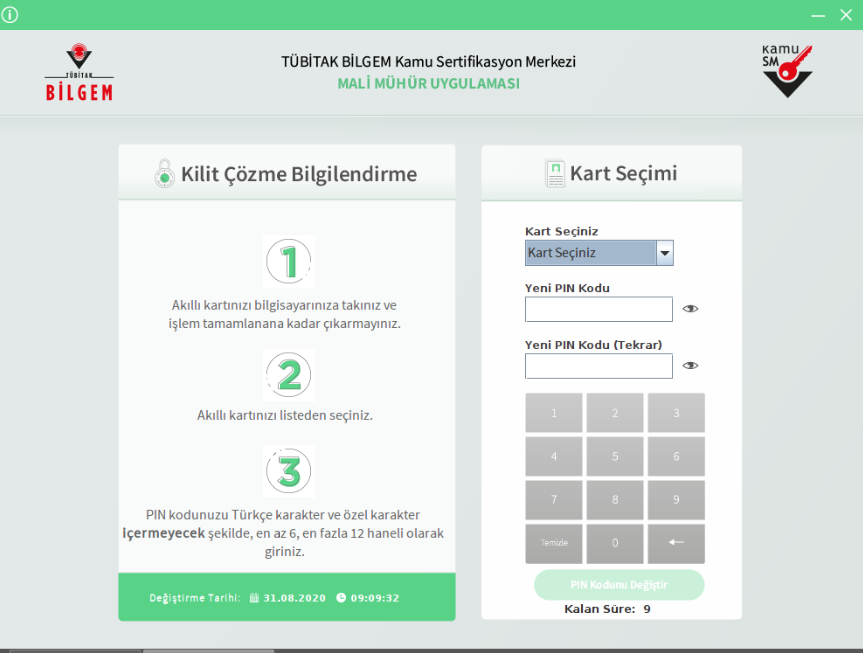Focus the Yeni PIN Kodu (Tekrar) input field
This screenshot has height=653, width=863.
tap(599, 366)
